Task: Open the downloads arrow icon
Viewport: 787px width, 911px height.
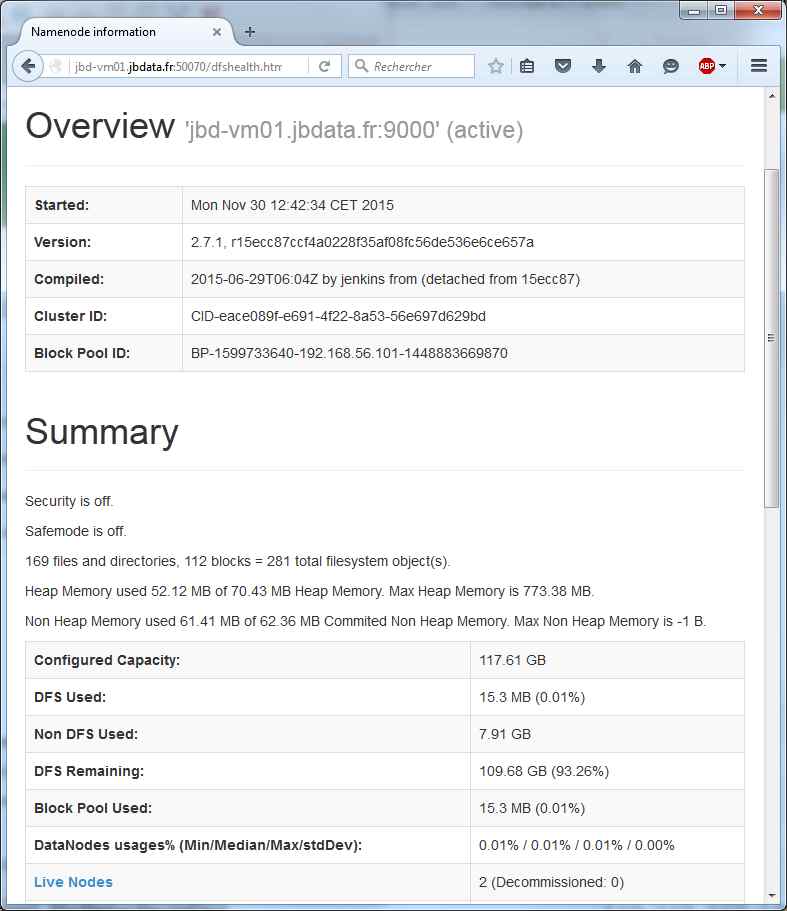Action: point(599,66)
